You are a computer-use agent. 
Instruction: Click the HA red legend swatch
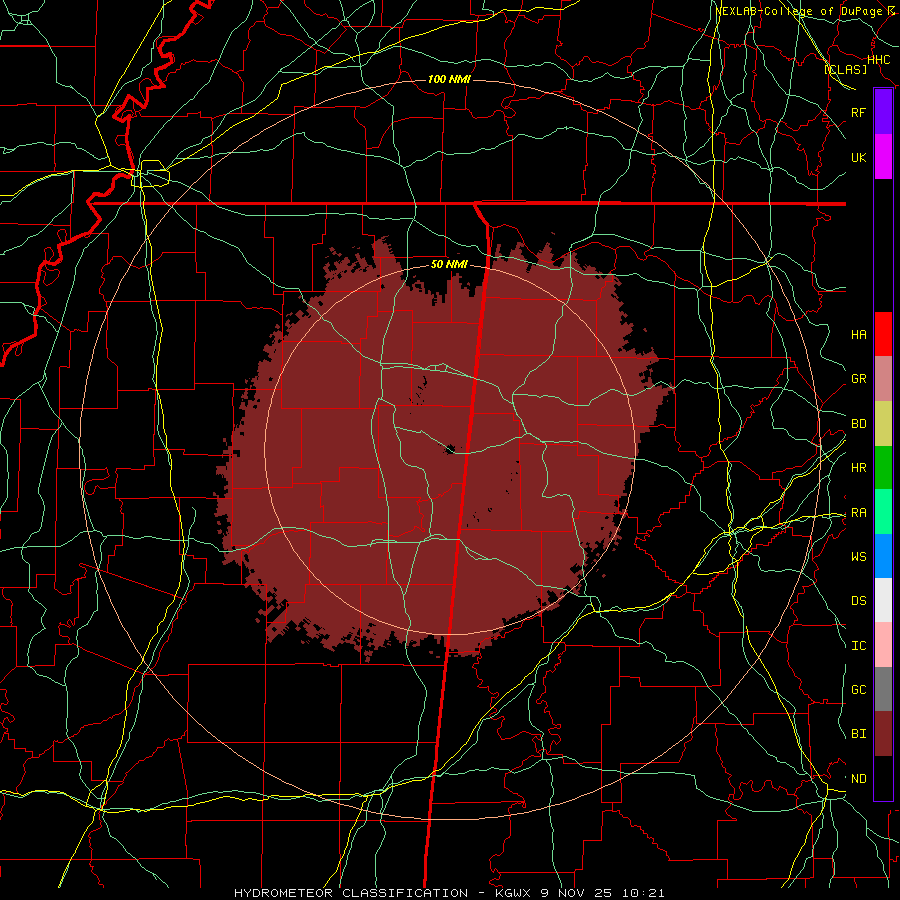click(883, 334)
